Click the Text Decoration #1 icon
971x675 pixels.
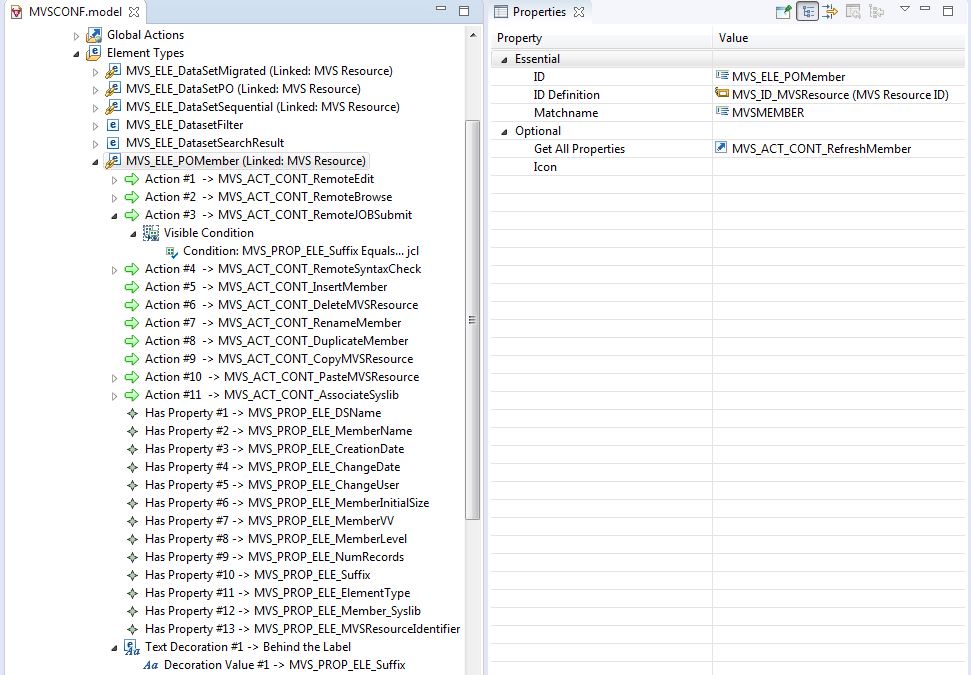pos(132,647)
